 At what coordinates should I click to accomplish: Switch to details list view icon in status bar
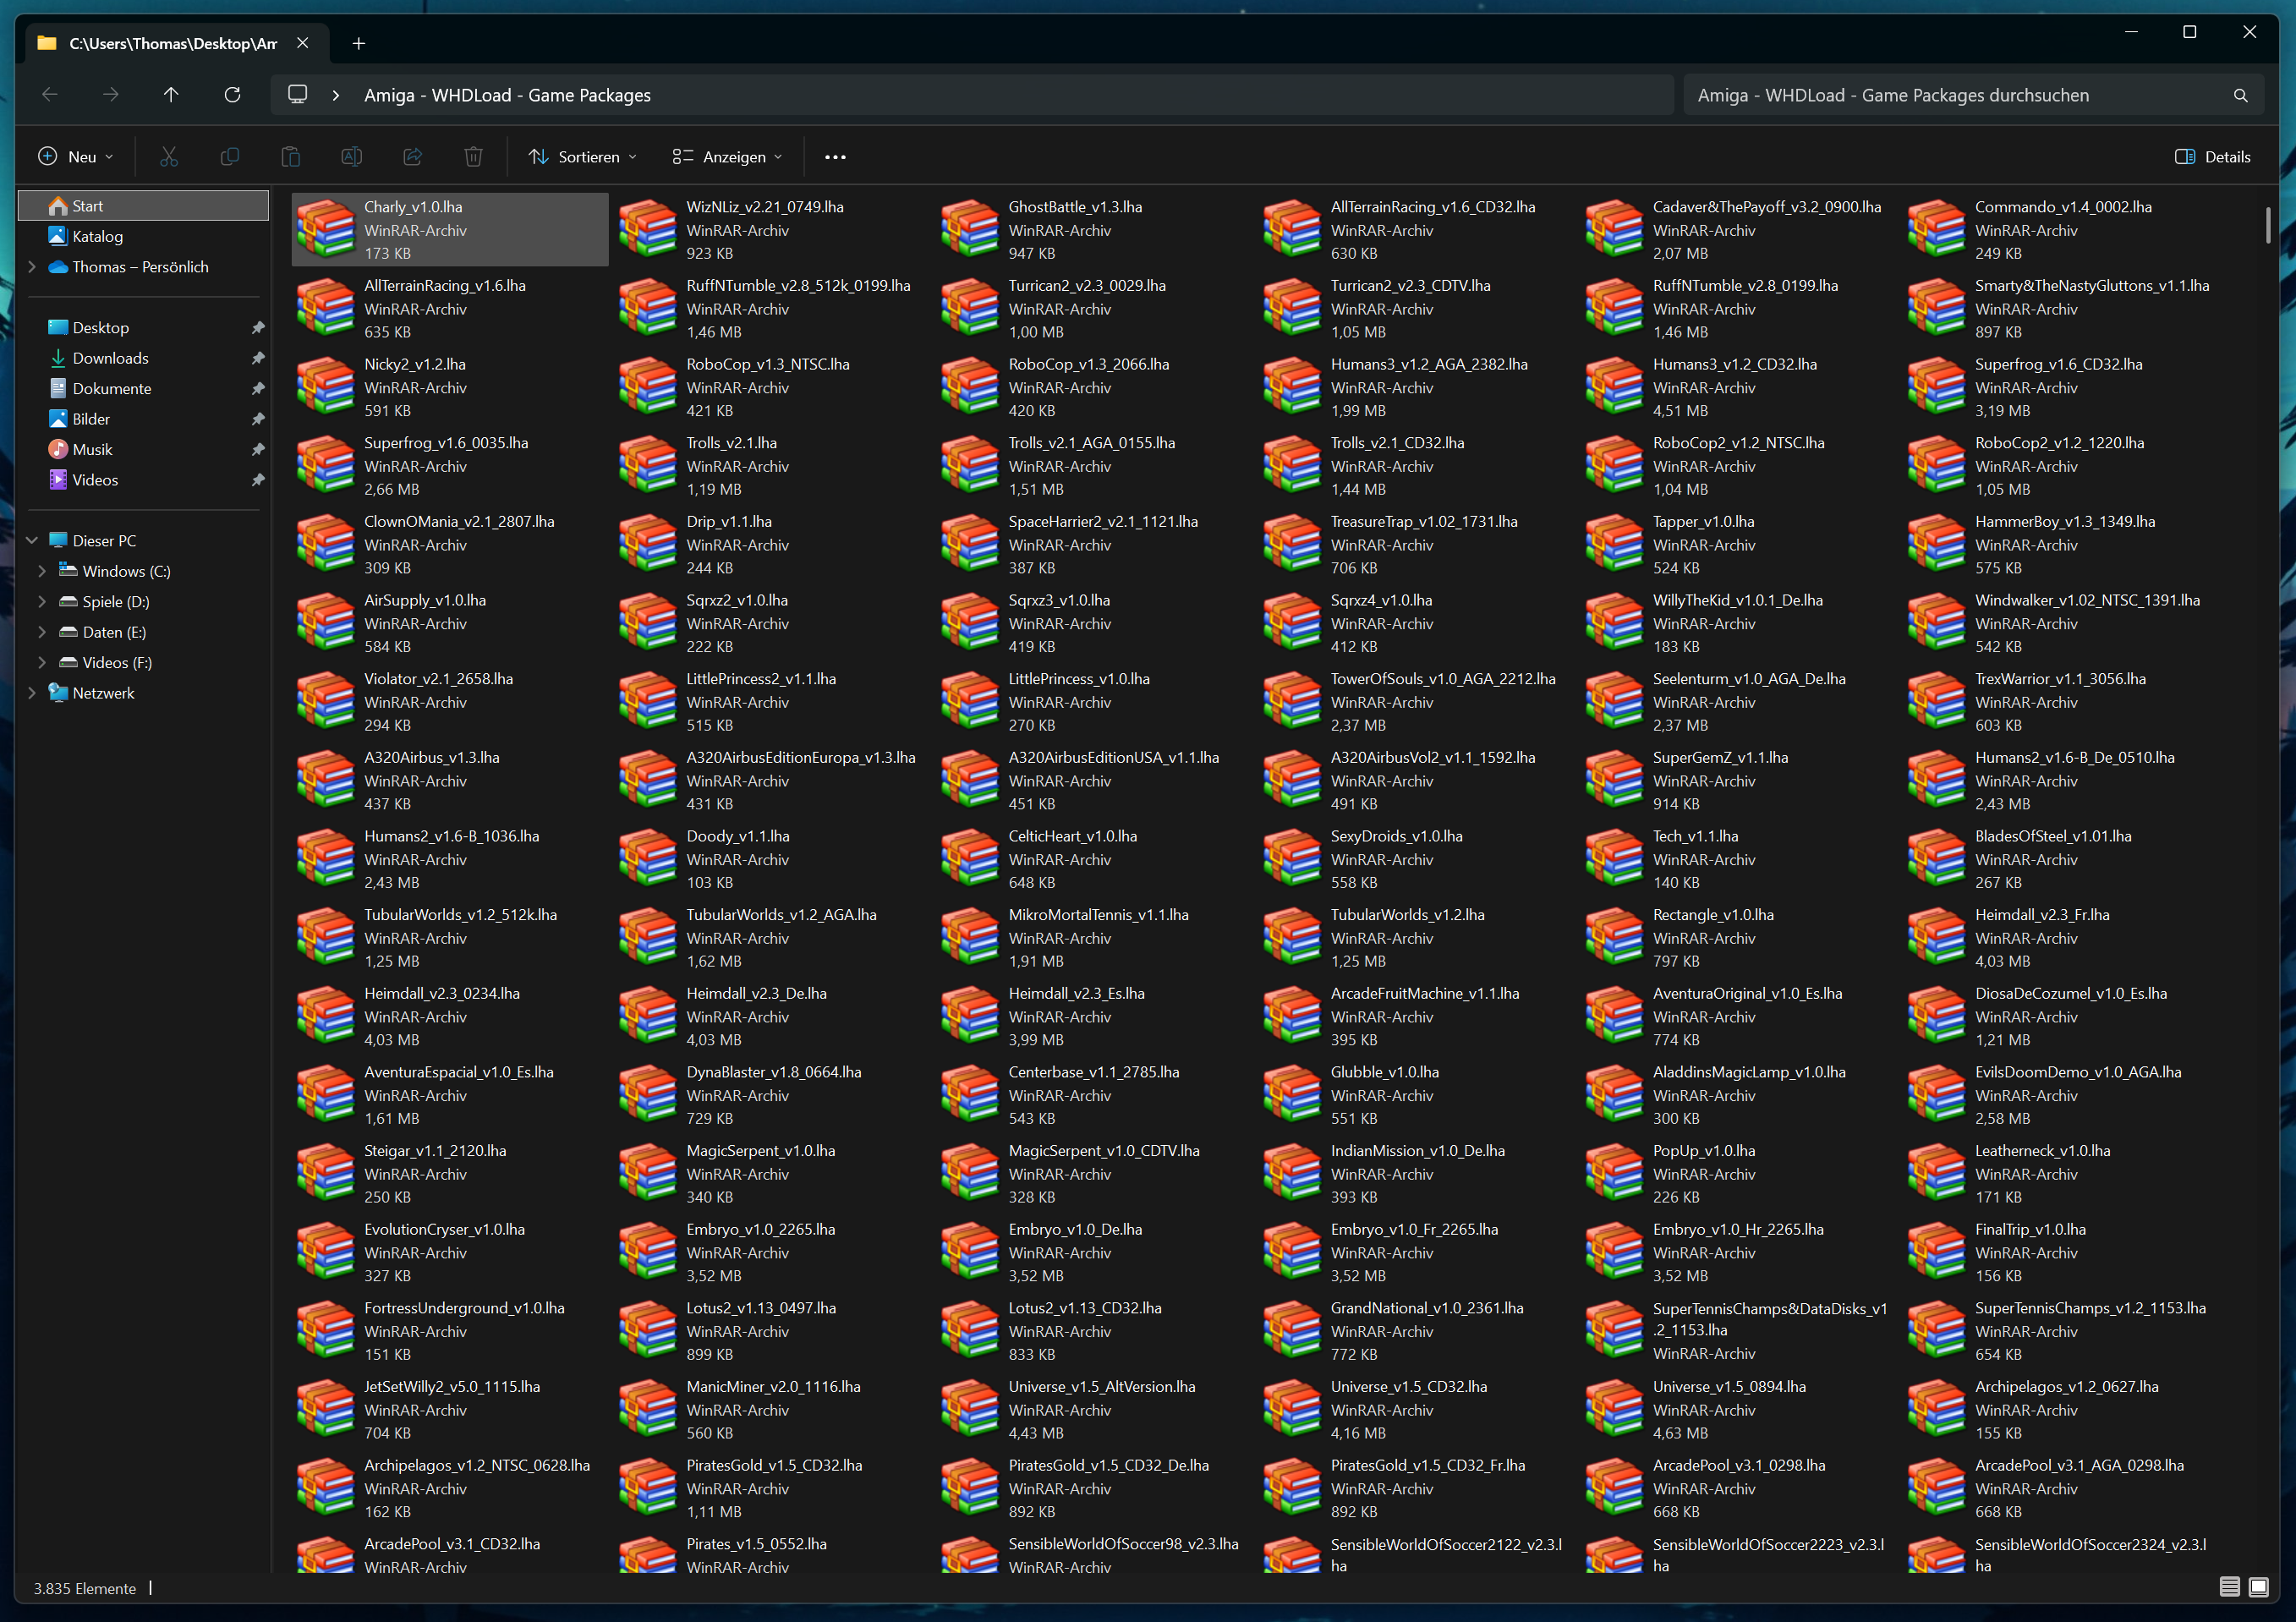[x=2229, y=1587]
